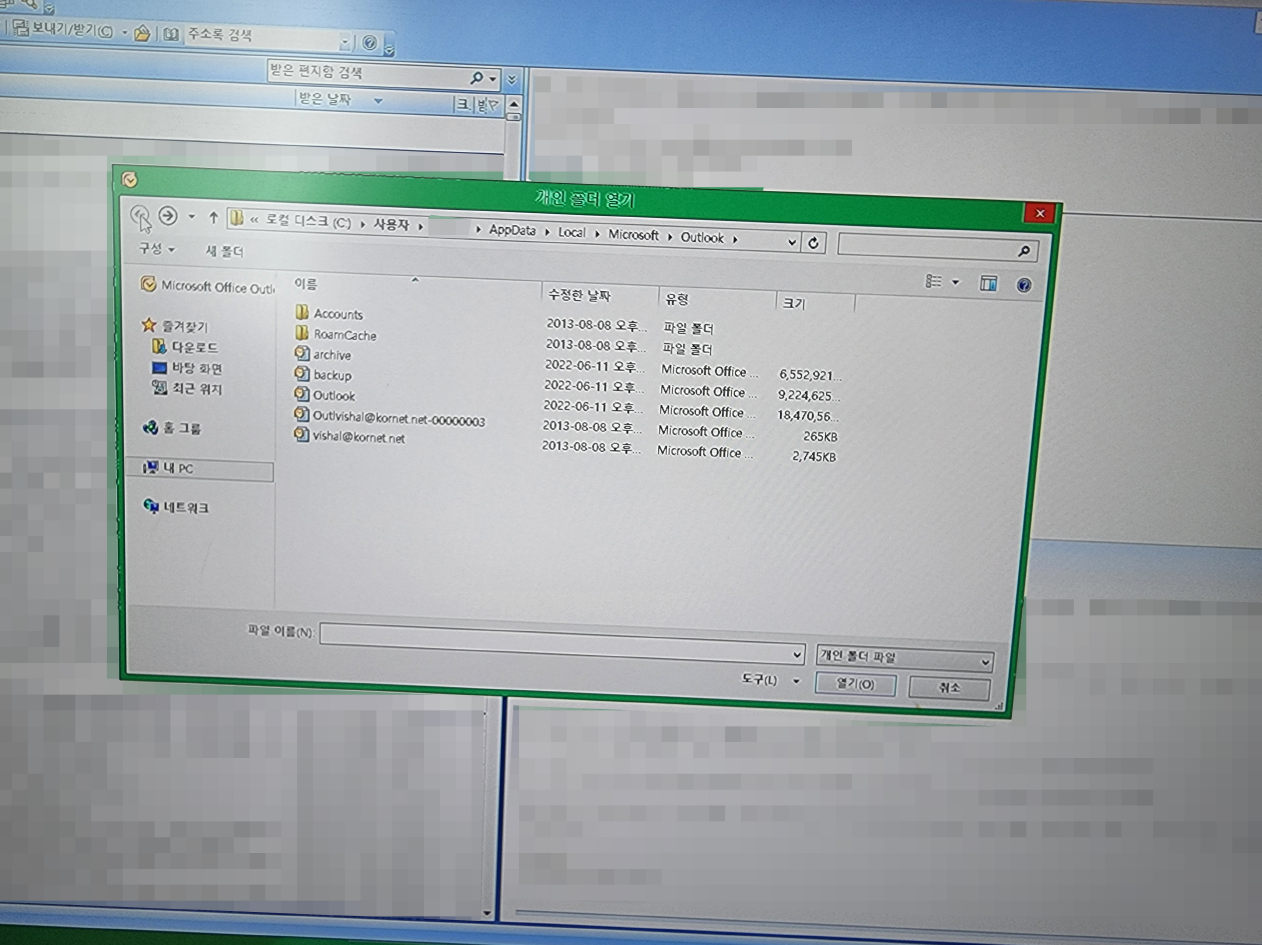The height and width of the screenshot is (945, 1262).
Task: Open 바탕 화면 in navigation pane
Action: pos(187,368)
